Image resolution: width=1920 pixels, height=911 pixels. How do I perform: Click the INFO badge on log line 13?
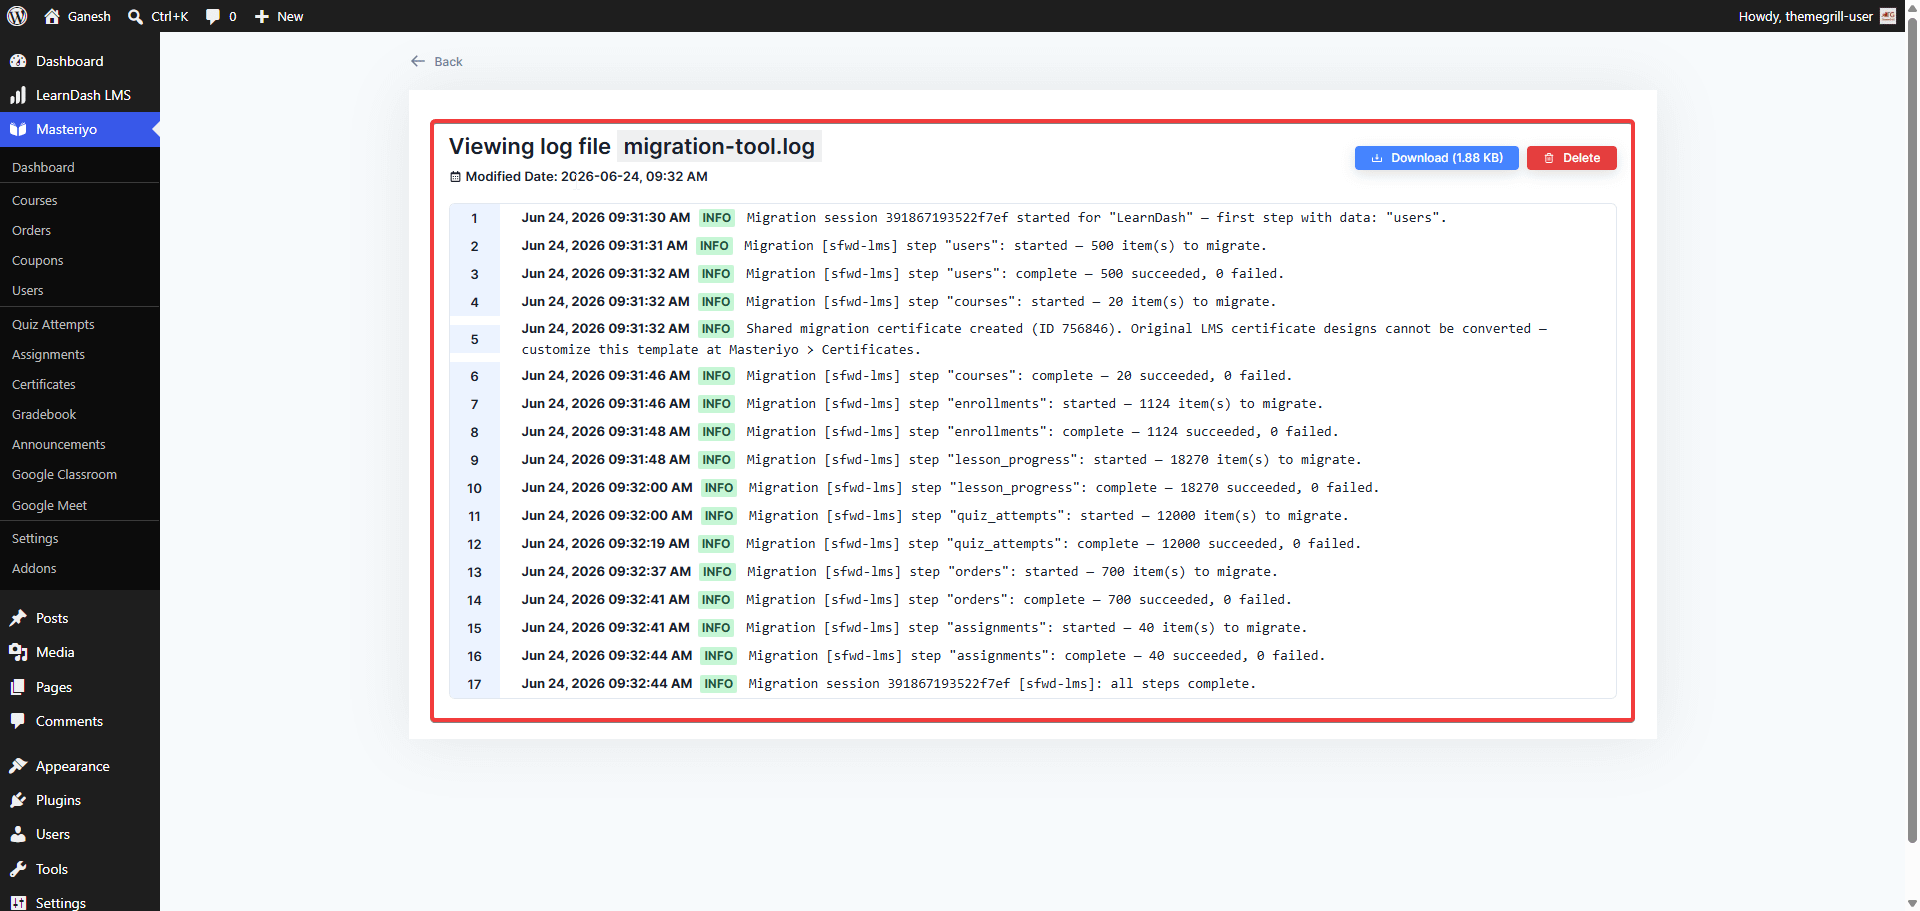(717, 571)
